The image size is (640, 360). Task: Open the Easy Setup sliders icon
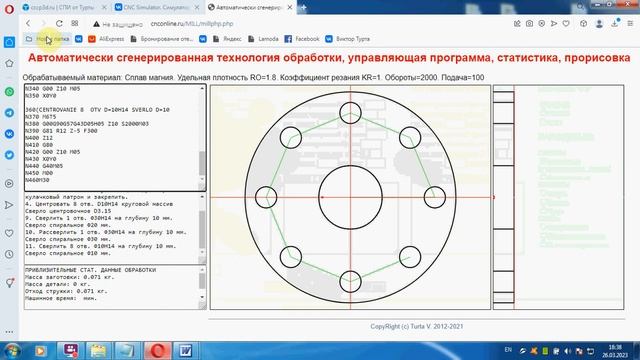pos(630,24)
